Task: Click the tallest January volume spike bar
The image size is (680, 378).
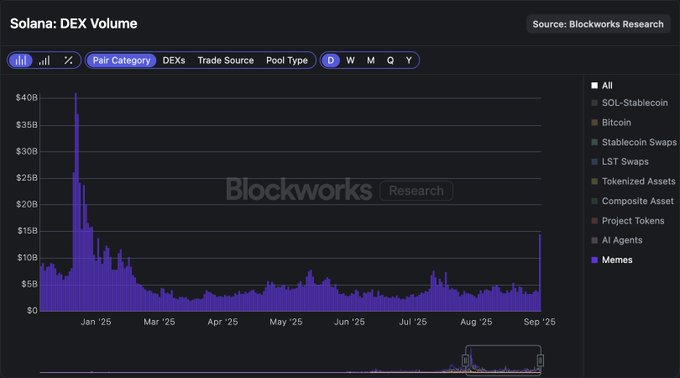Action: click(75, 202)
